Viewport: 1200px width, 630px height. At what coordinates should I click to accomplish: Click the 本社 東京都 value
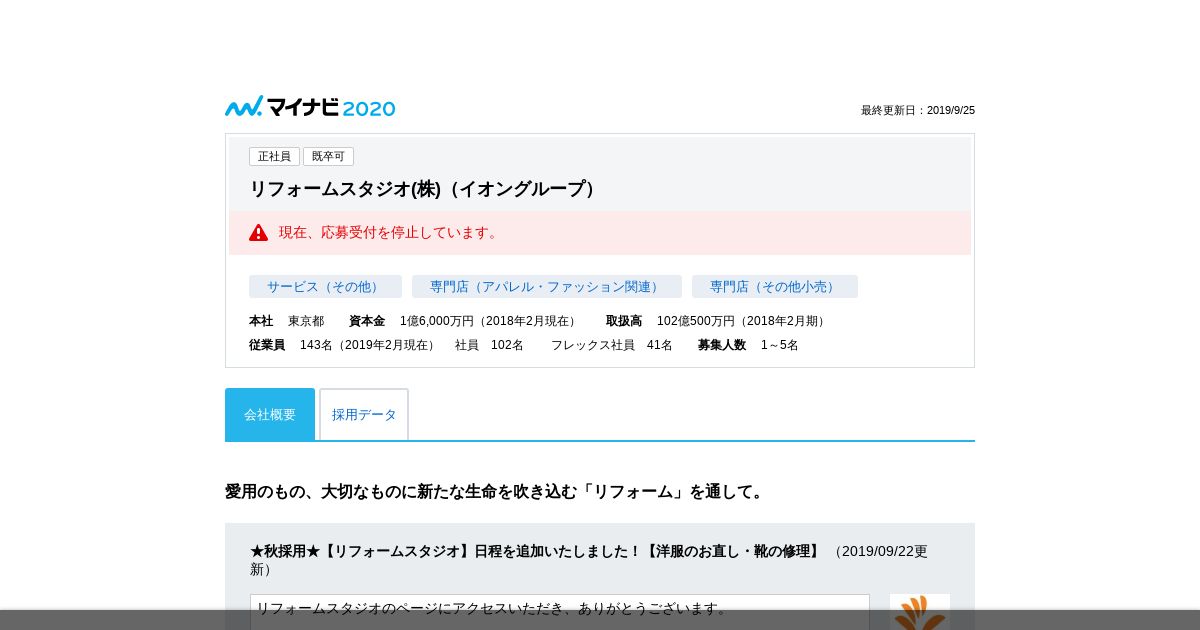tap(306, 321)
